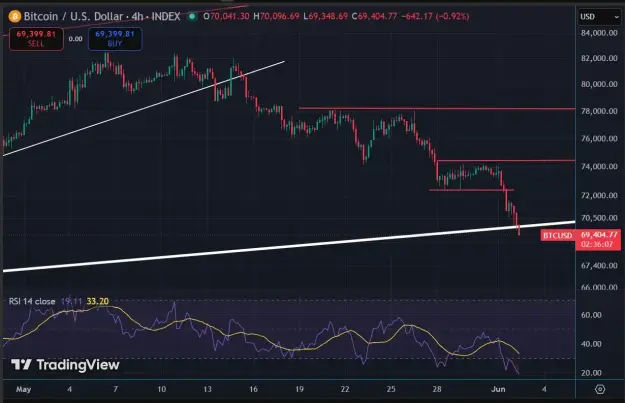The width and height of the screenshot is (625, 403).
Task: Click the change −642.17 (−0.92%) in header
Action: [x=435, y=16]
